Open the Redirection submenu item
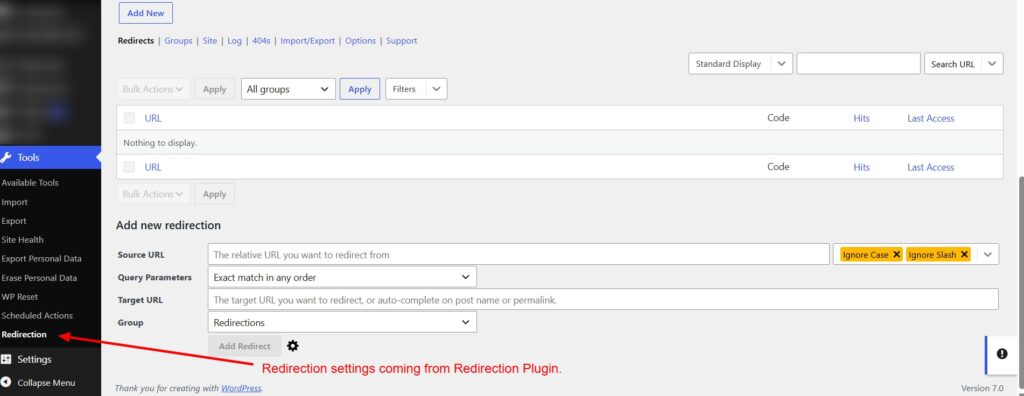The image size is (1024, 396). point(24,335)
